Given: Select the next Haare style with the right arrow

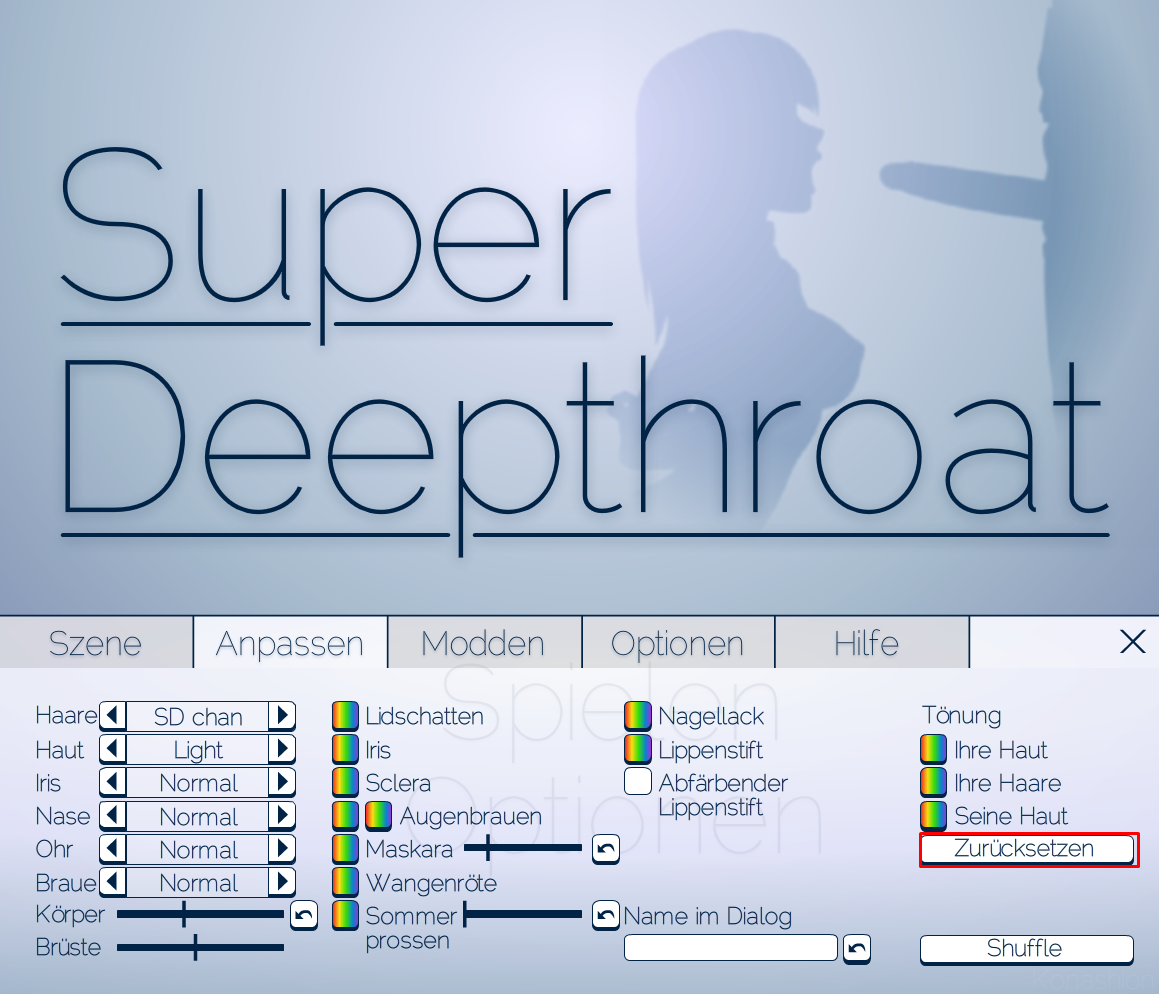Looking at the screenshot, I should [283, 716].
